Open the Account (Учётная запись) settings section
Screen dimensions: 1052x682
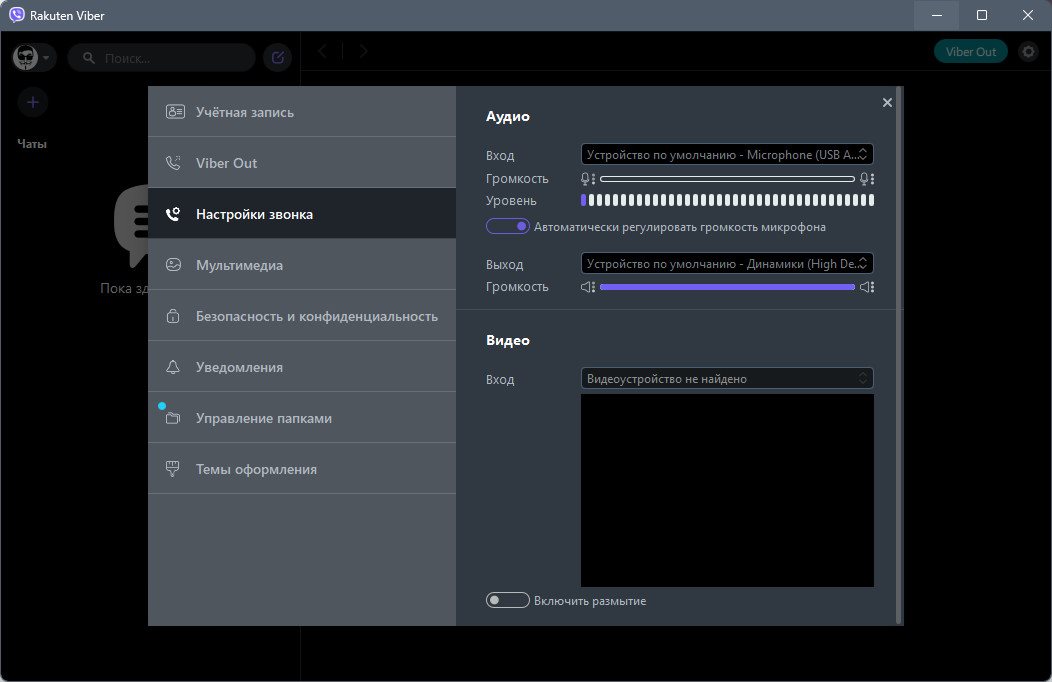(302, 111)
